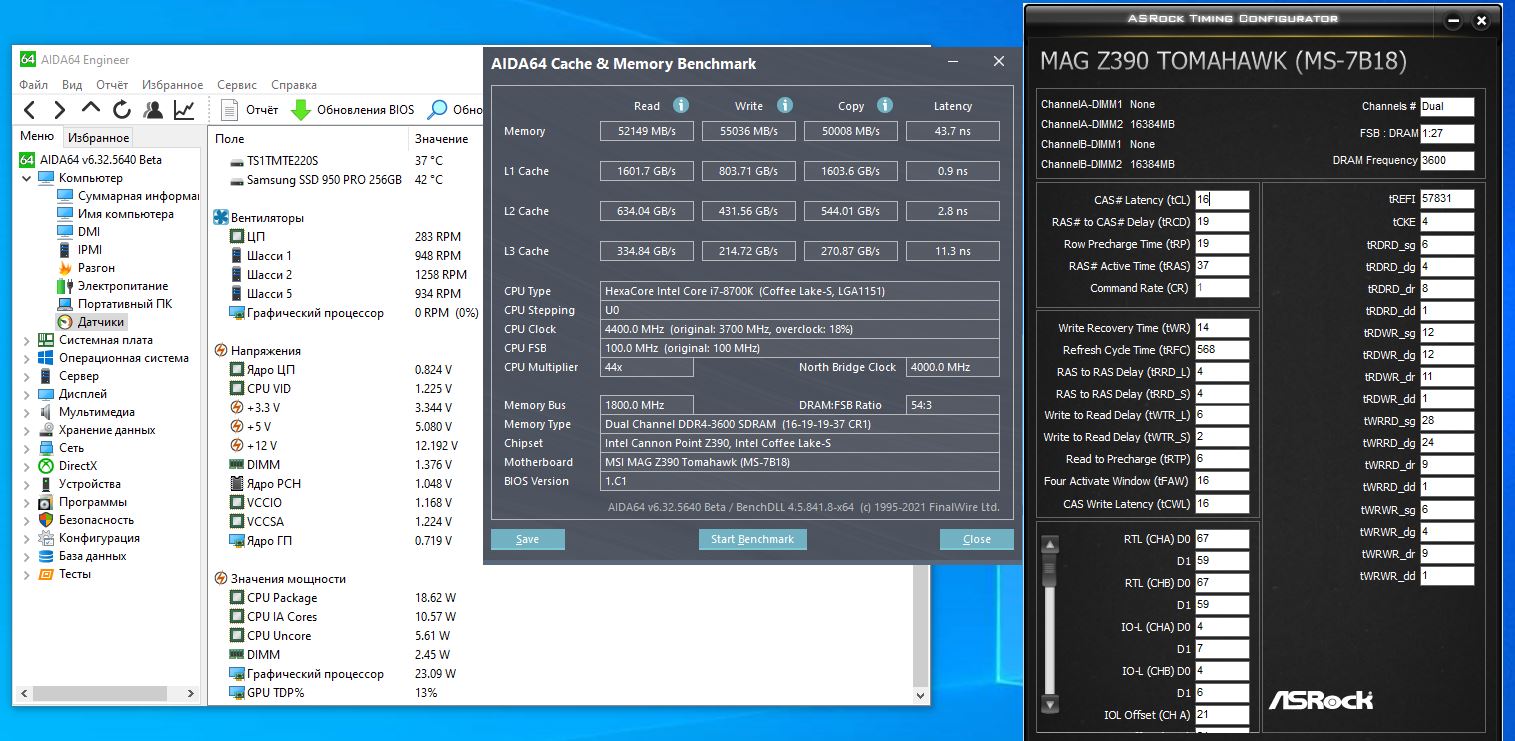Click the tREFI value field
1515x741 pixels.
click(1447, 199)
